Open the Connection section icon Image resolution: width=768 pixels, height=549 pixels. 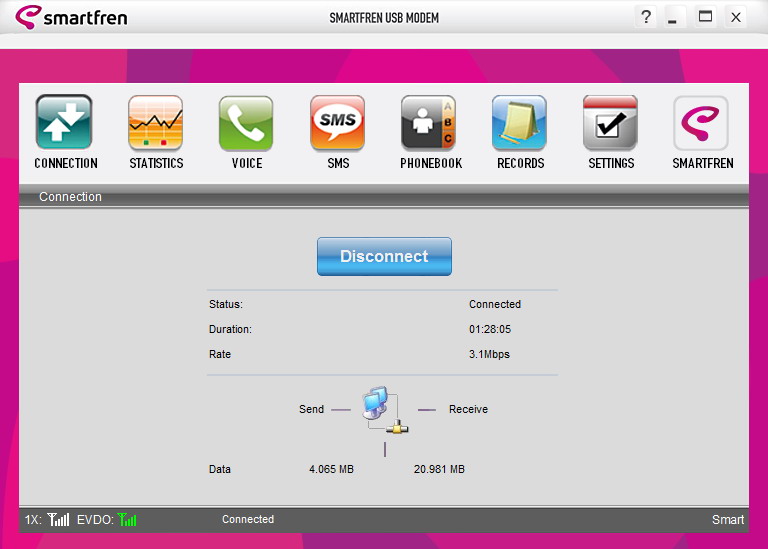(x=64, y=122)
